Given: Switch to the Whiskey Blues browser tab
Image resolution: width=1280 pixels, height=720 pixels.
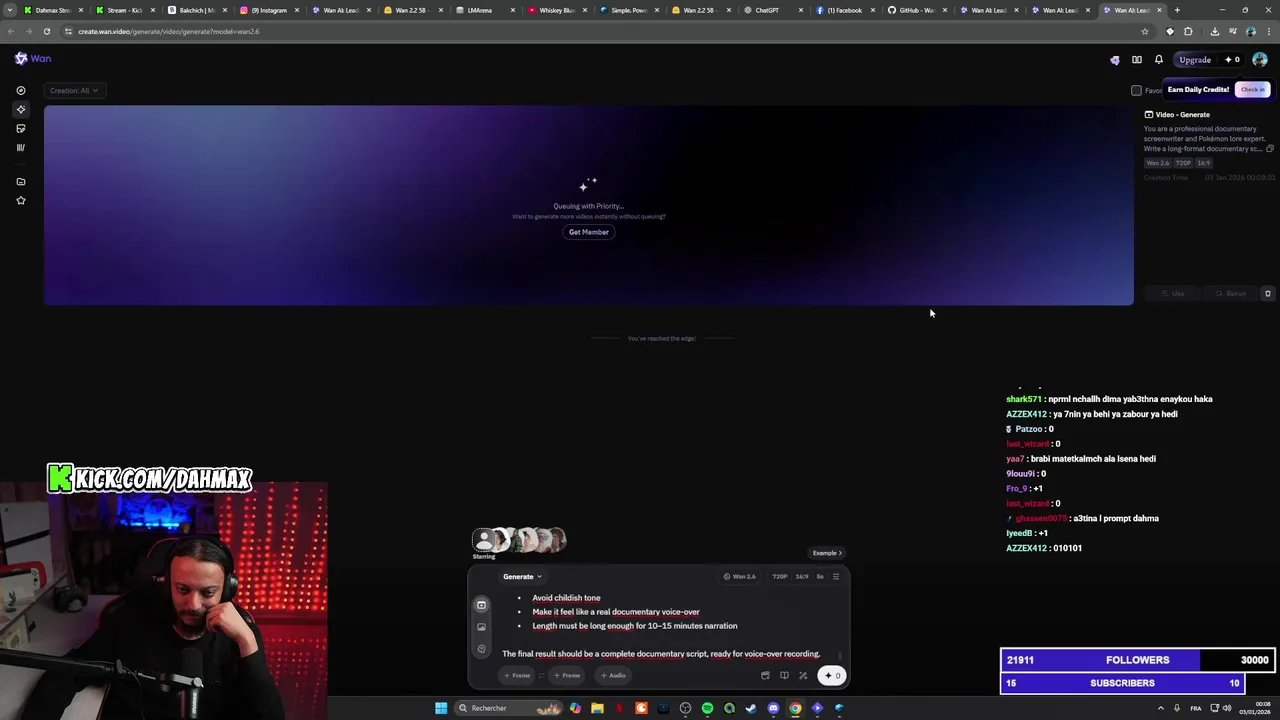Looking at the screenshot, I should (x=557, y=10).
